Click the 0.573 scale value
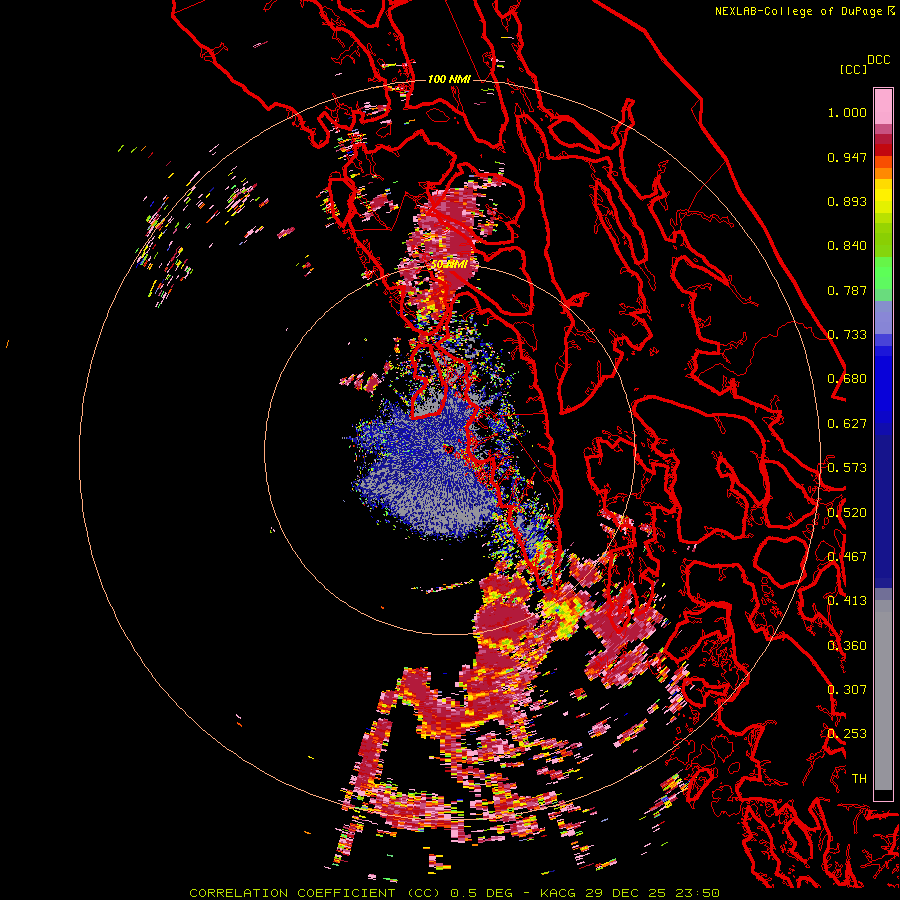The image size is (900, 900). [x=847, y=468]
